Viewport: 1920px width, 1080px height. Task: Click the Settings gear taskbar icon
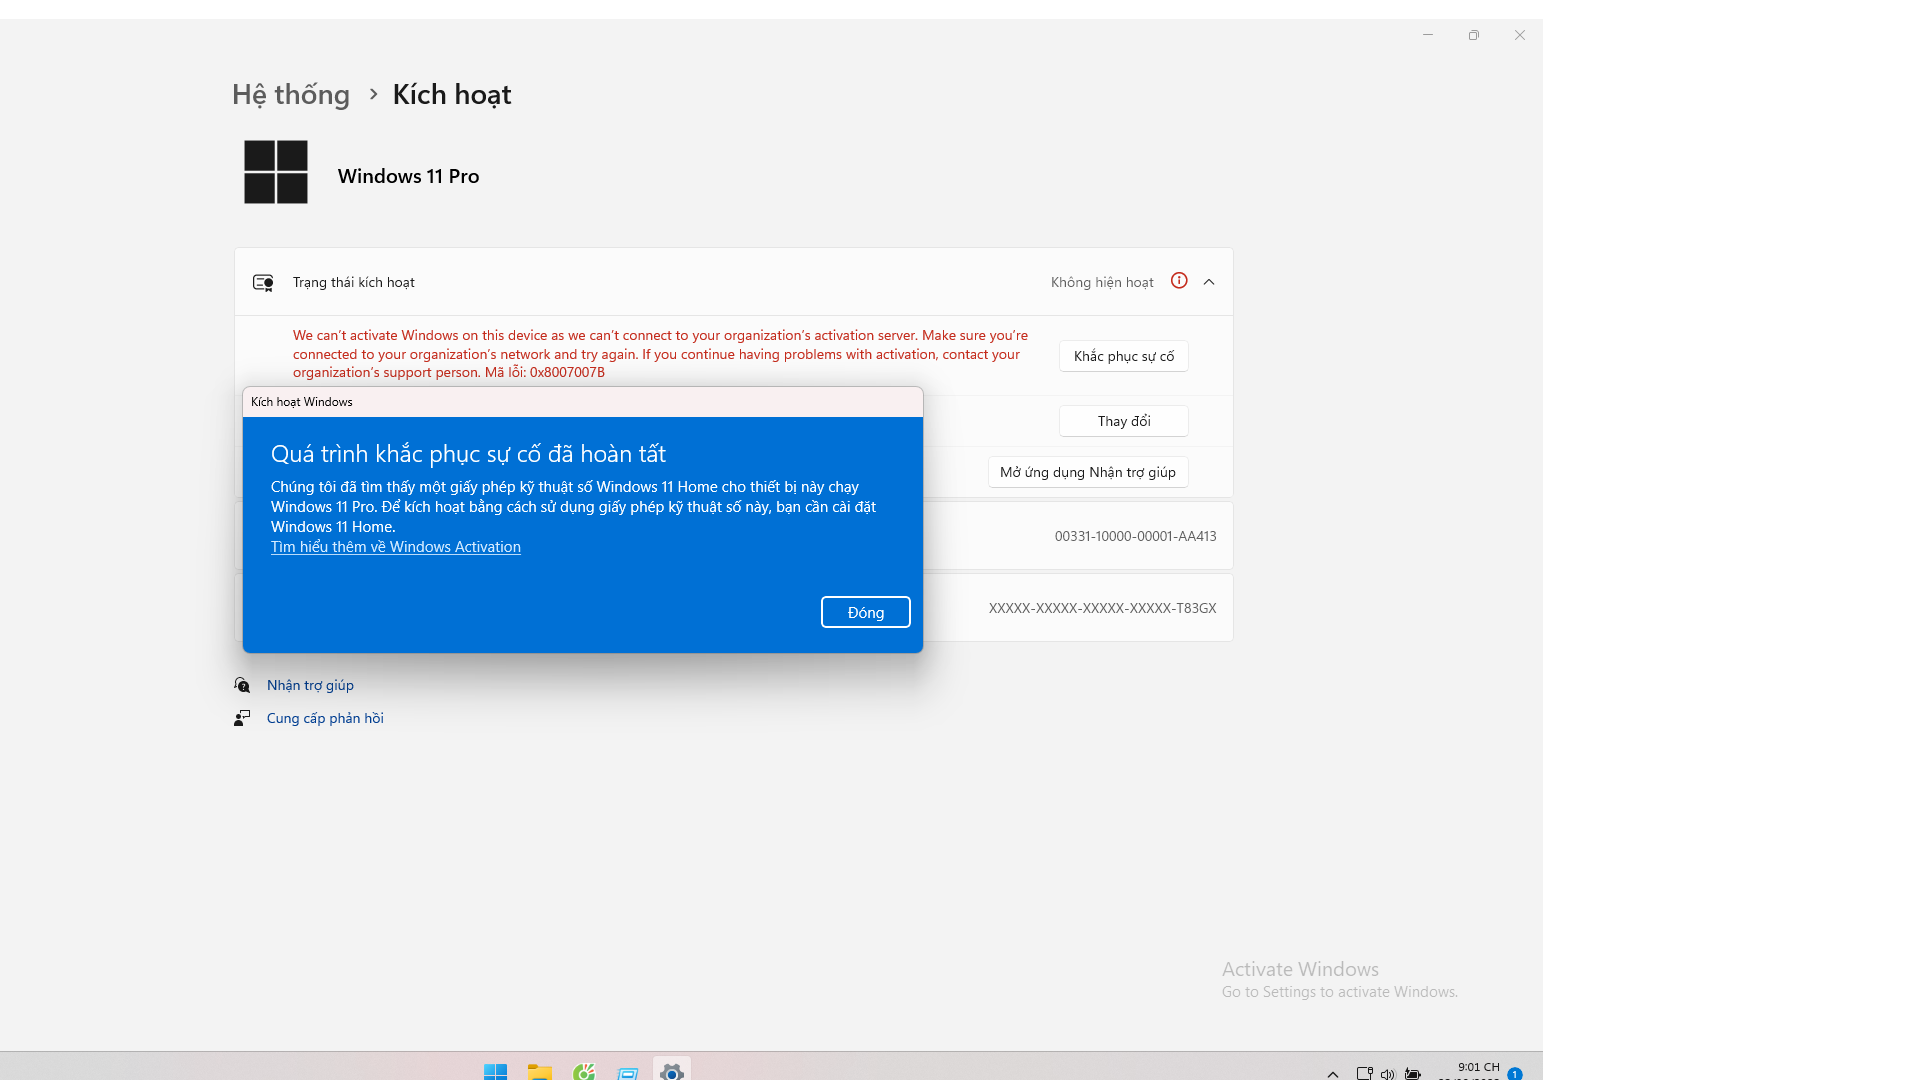672,1071
